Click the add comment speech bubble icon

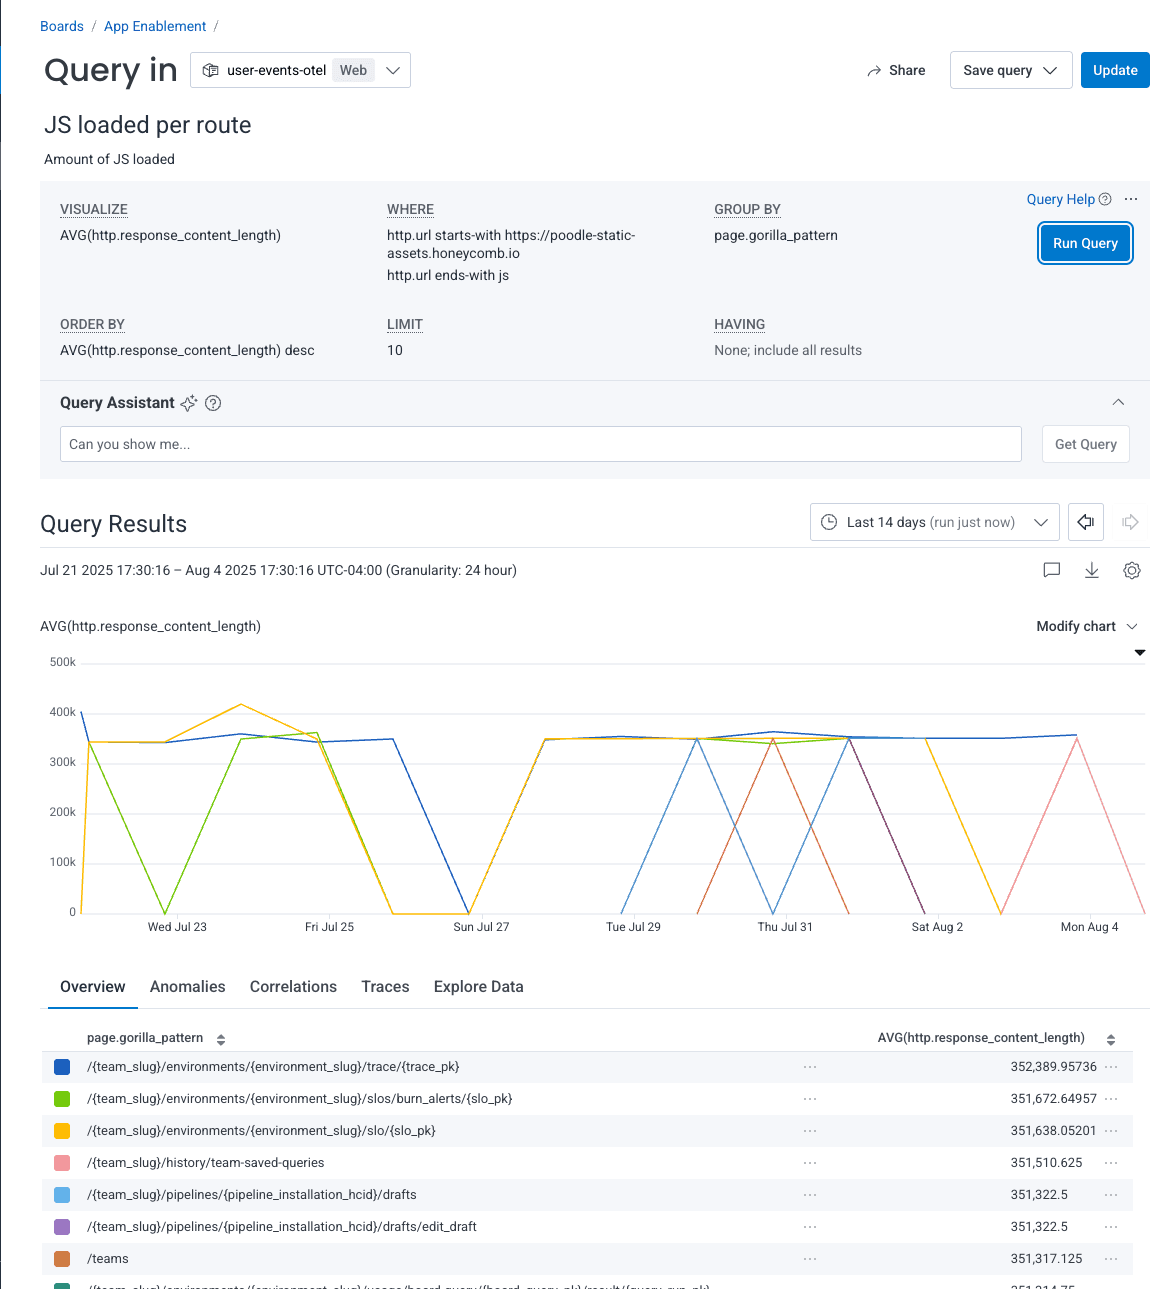click(1051, 570)
